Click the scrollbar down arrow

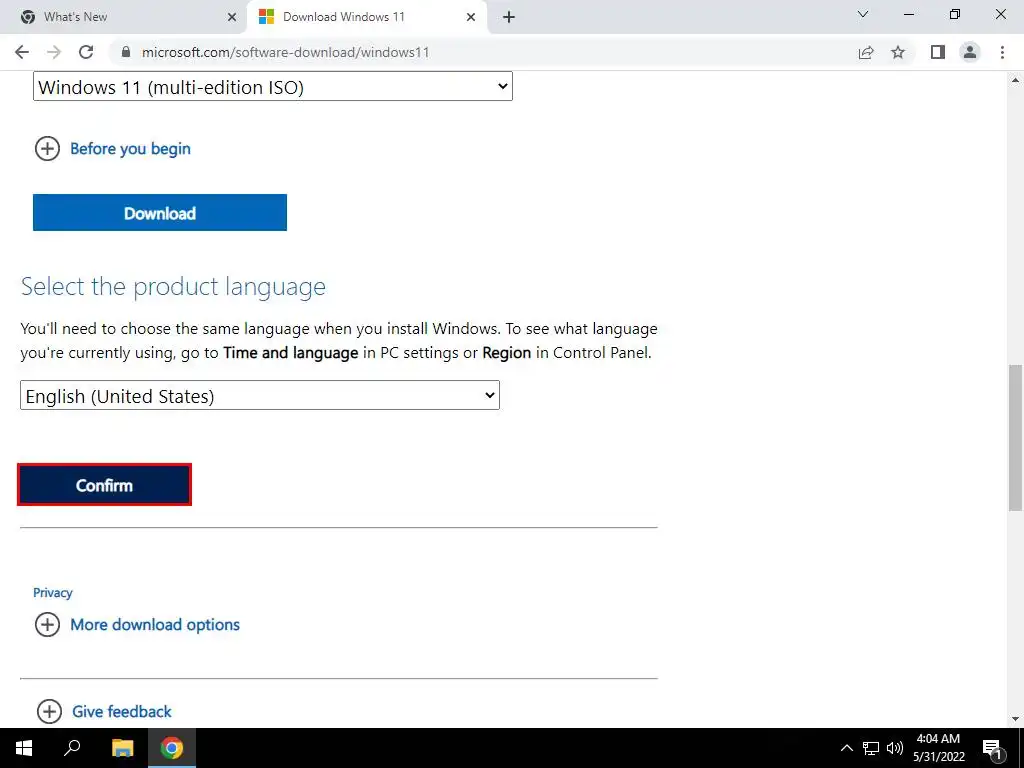click(x=1015, y=719)
